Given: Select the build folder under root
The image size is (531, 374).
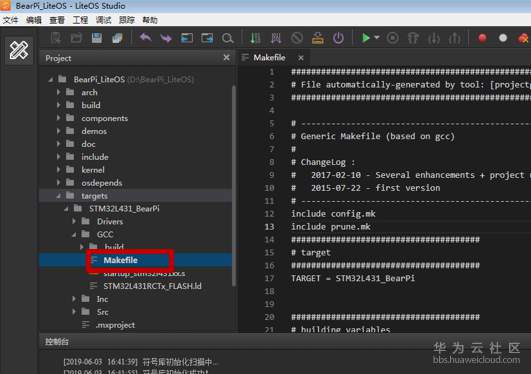Looking at the screenshot, I should (91, 105).
